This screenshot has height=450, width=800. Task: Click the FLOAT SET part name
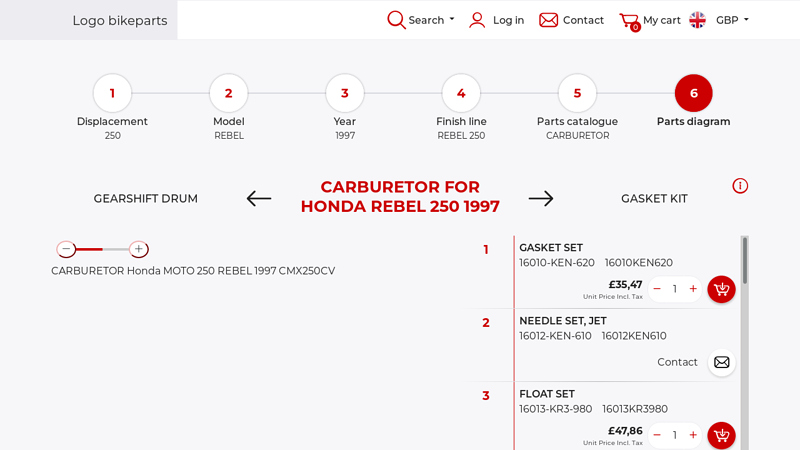[x=547, y=394]
